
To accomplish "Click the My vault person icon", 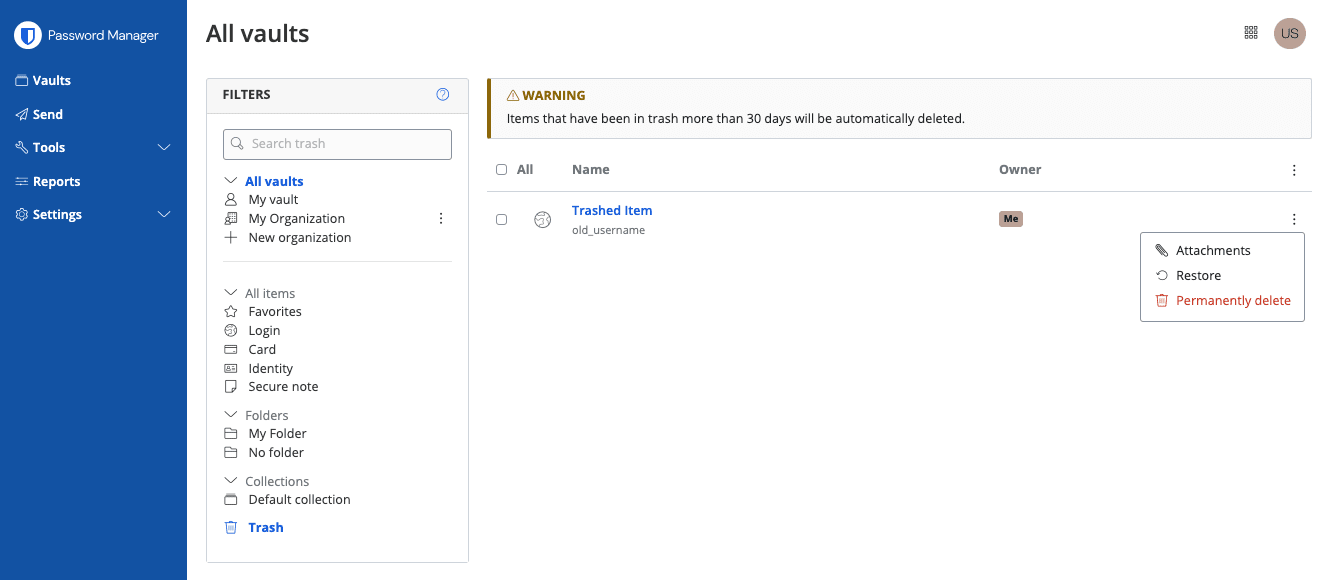I will [x=230, y=200].
